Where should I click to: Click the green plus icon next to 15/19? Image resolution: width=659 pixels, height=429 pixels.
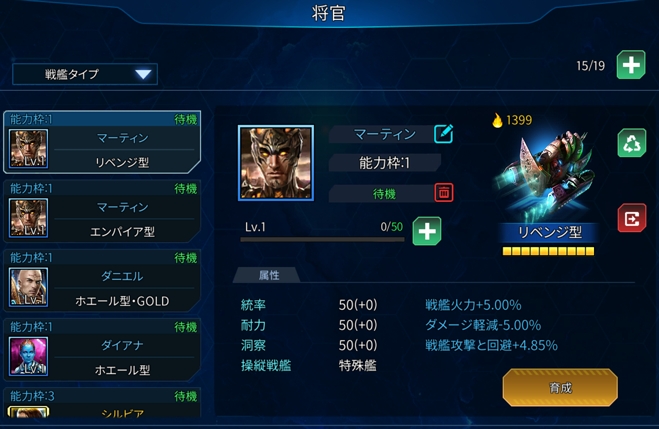point(631,65)
